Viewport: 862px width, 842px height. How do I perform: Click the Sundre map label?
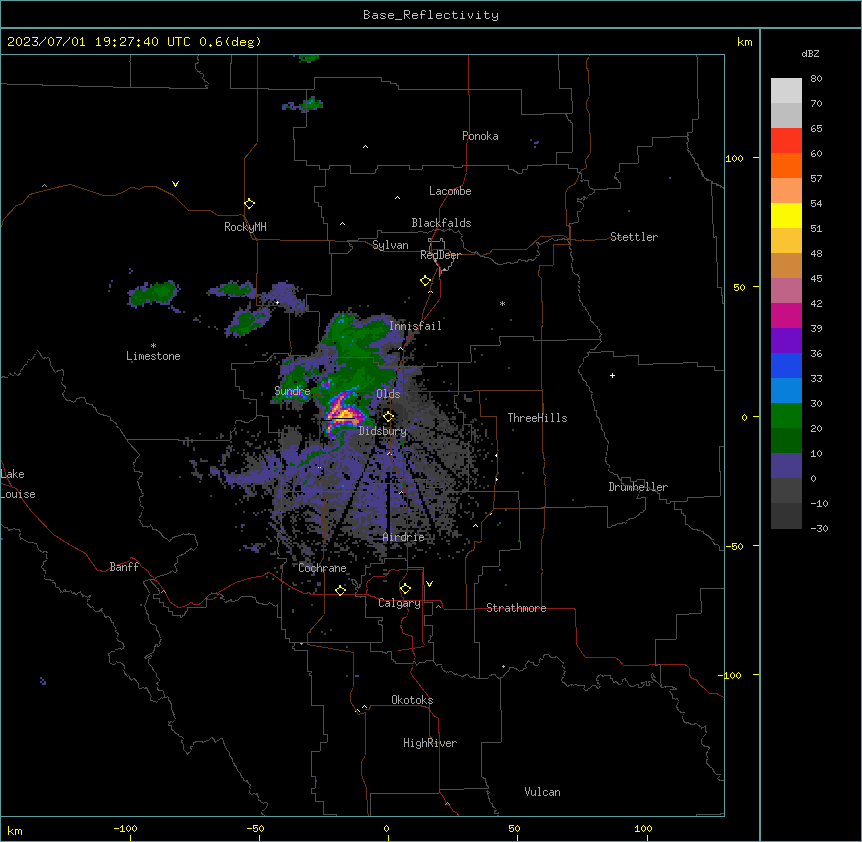coord(292,391)
